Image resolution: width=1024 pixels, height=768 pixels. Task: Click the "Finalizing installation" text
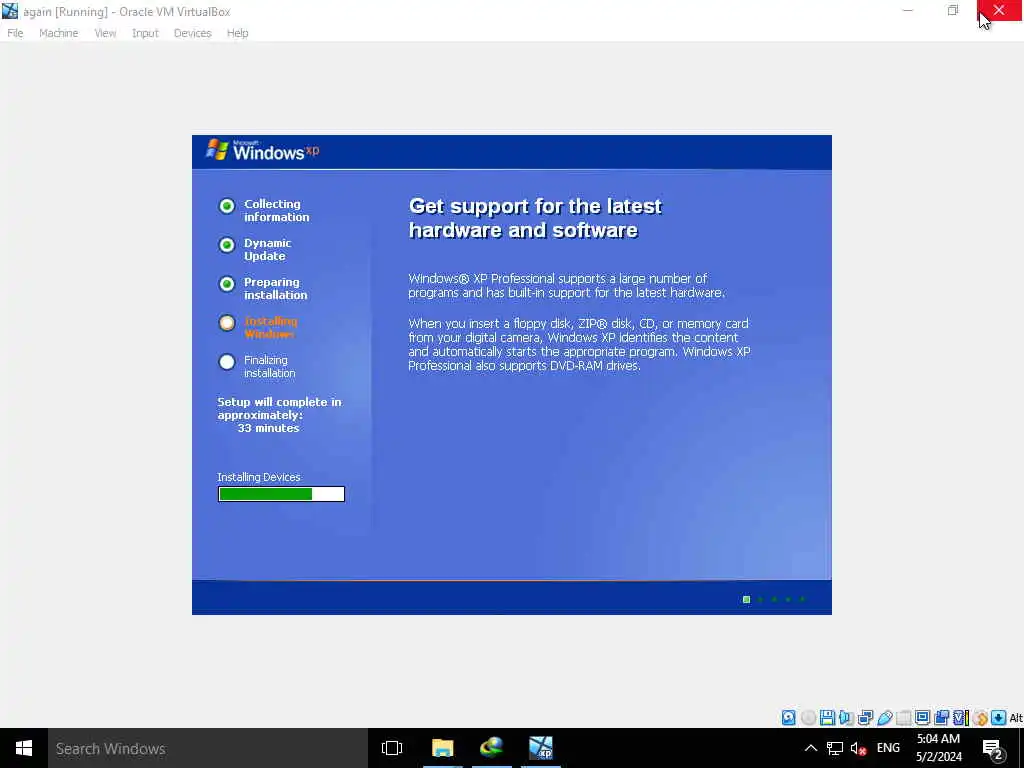click(270, 366)
